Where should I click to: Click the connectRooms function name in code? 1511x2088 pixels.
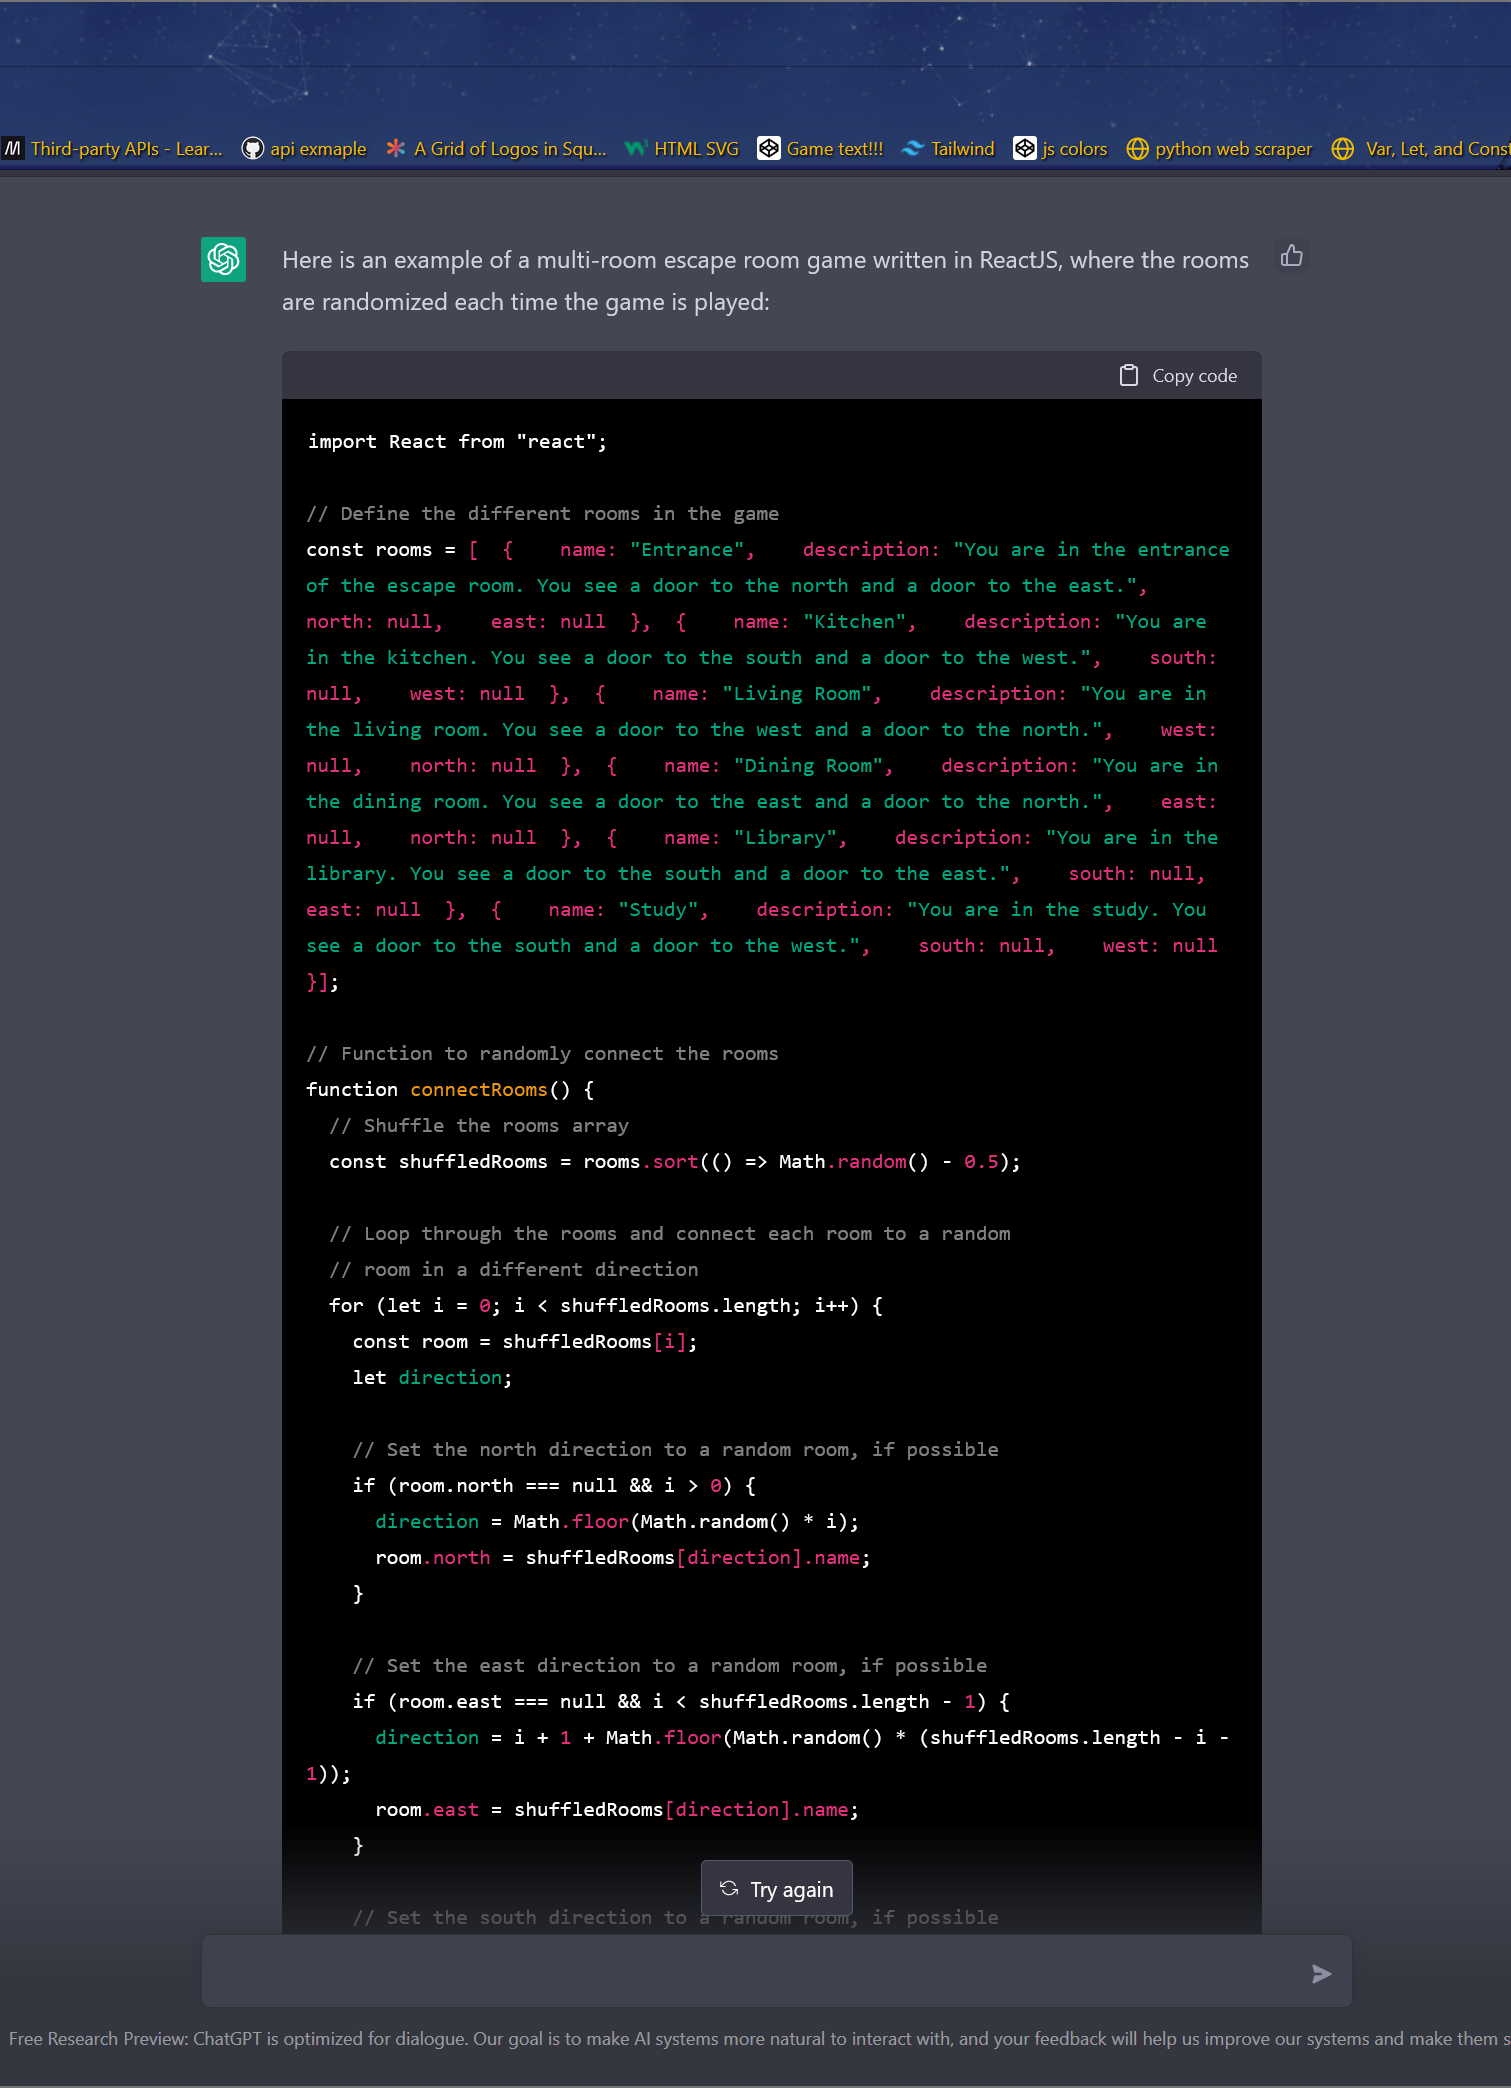coord(478,1090)
